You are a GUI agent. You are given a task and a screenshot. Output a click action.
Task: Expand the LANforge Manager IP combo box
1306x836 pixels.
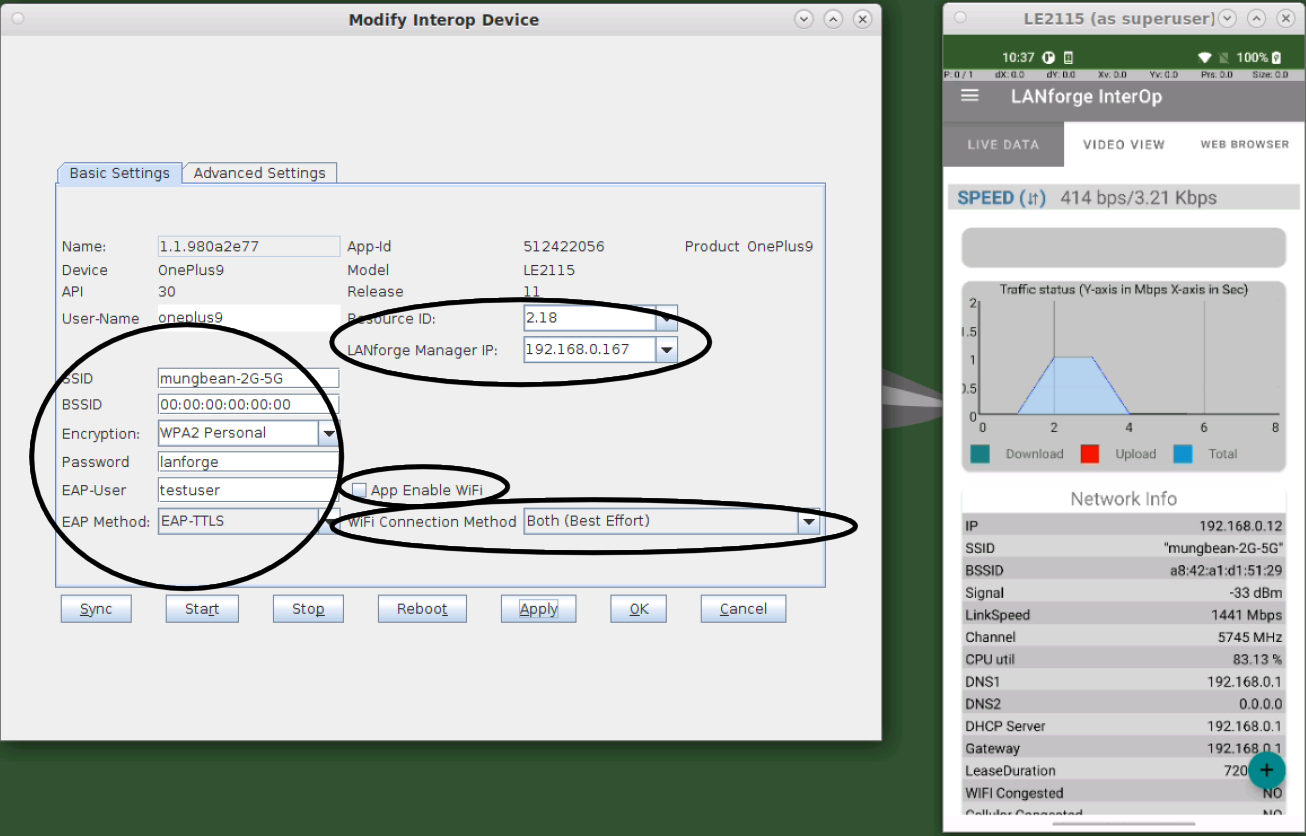[666, 350]
